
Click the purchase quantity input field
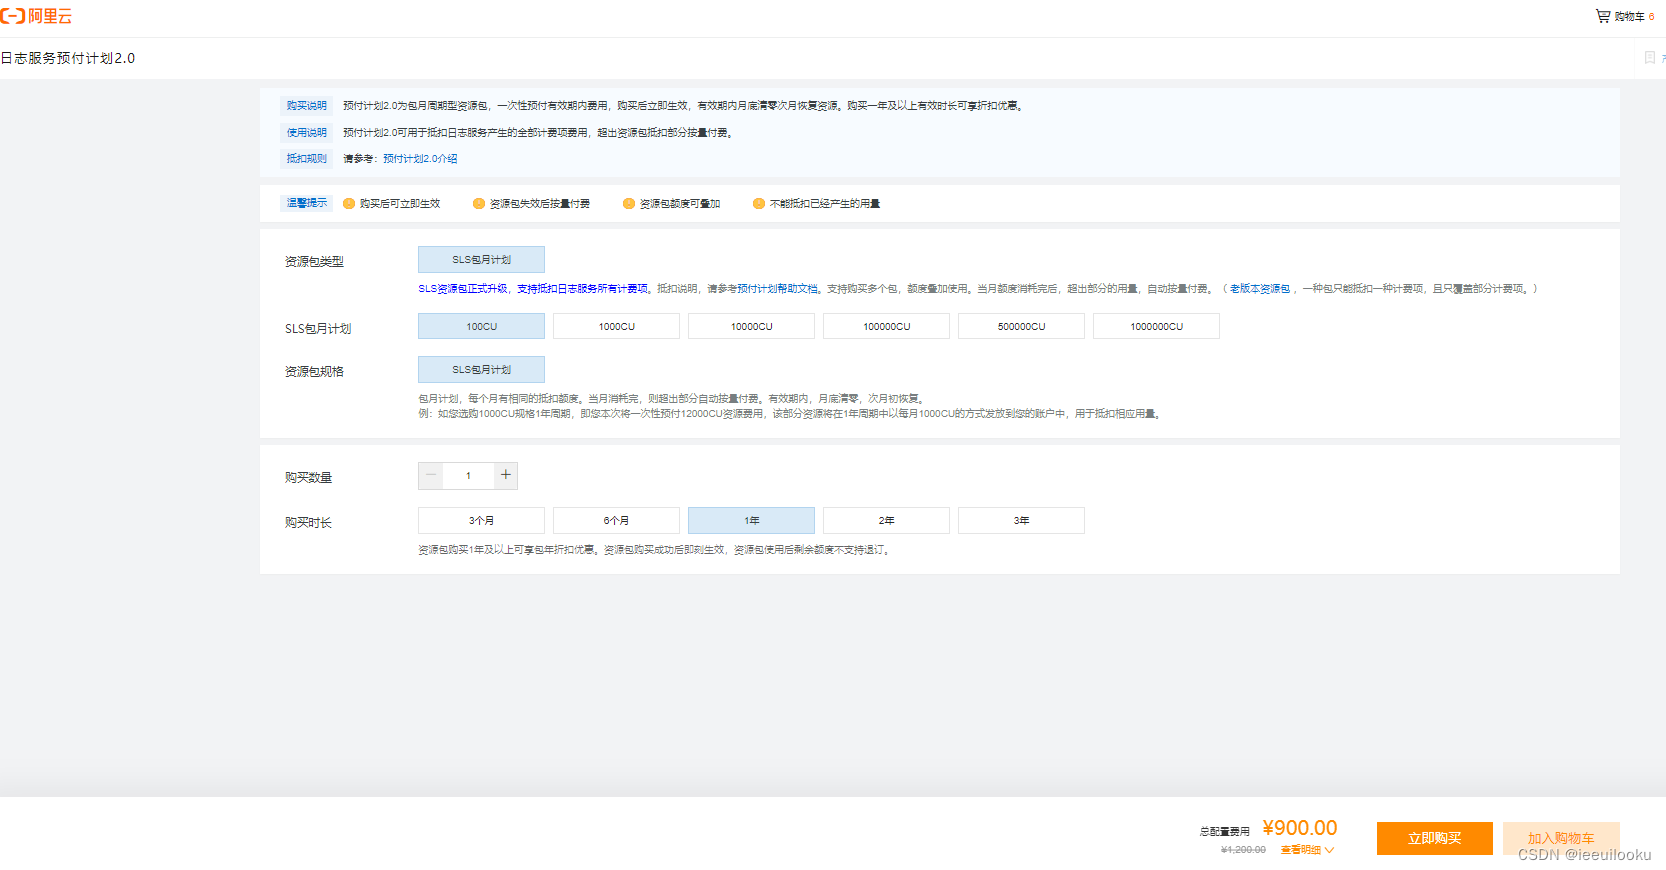[x=468, y=475]
